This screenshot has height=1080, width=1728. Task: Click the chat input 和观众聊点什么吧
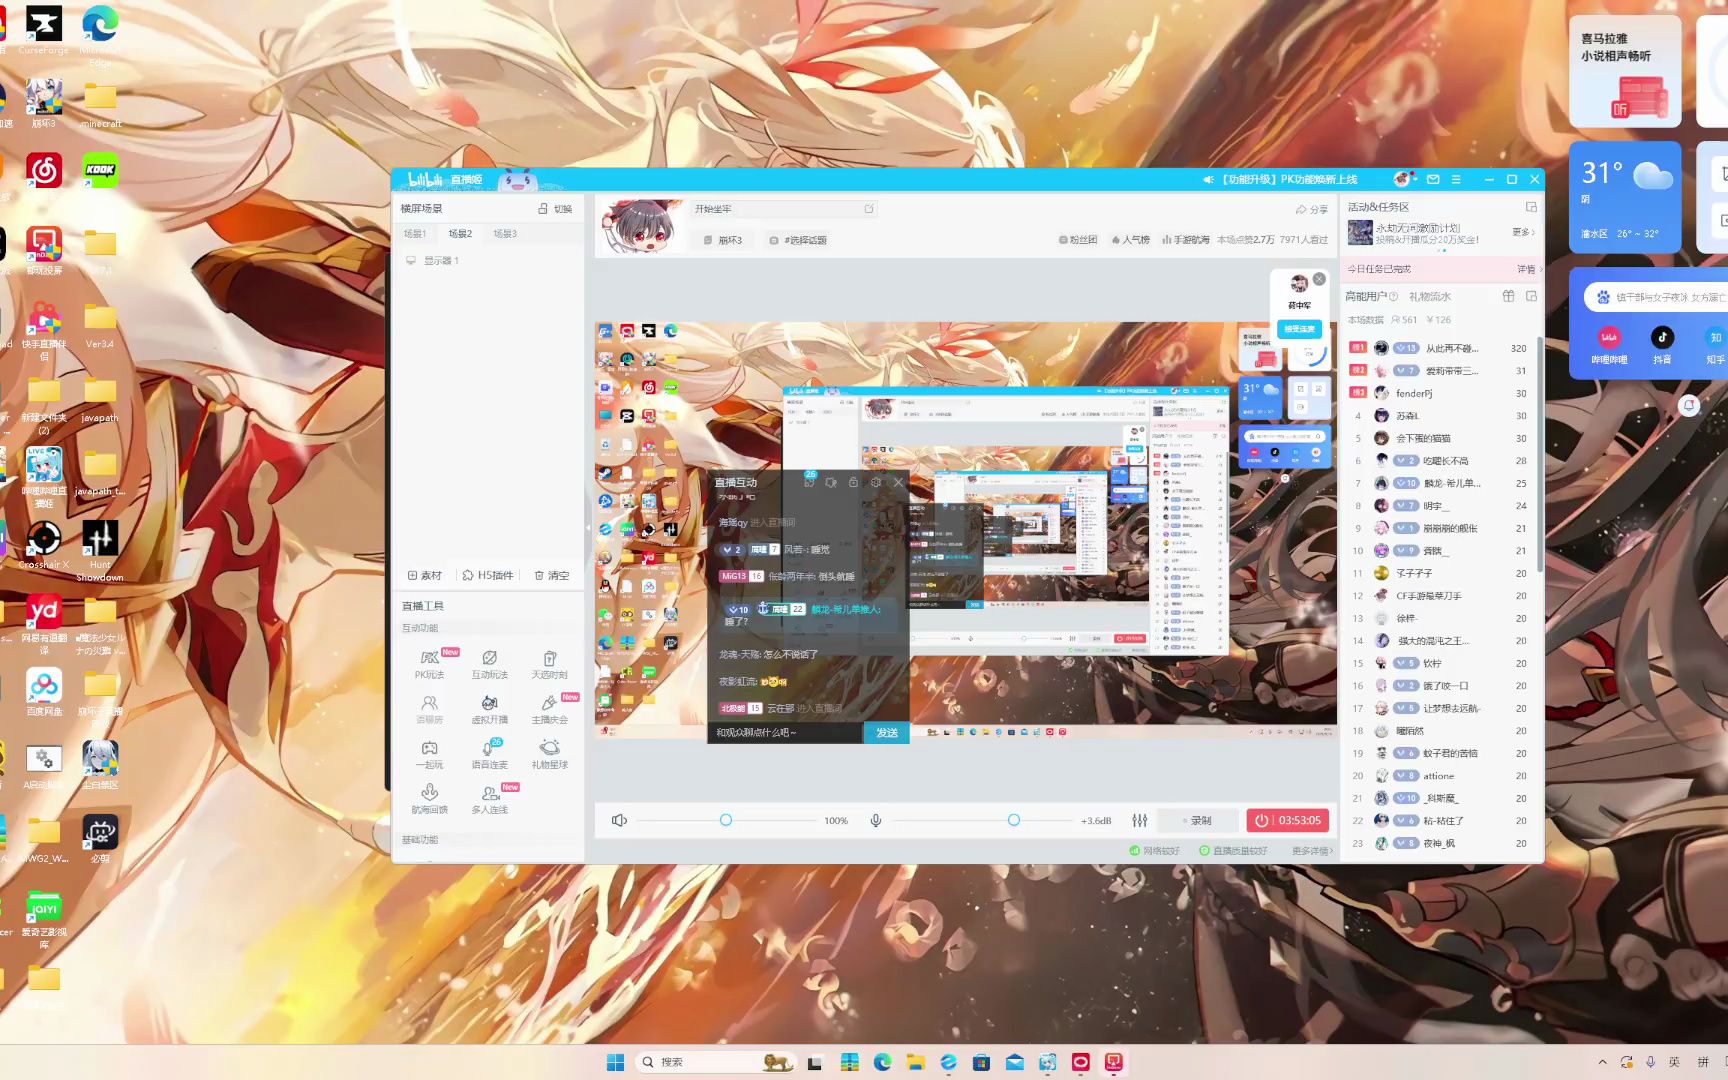pos(785,733)
